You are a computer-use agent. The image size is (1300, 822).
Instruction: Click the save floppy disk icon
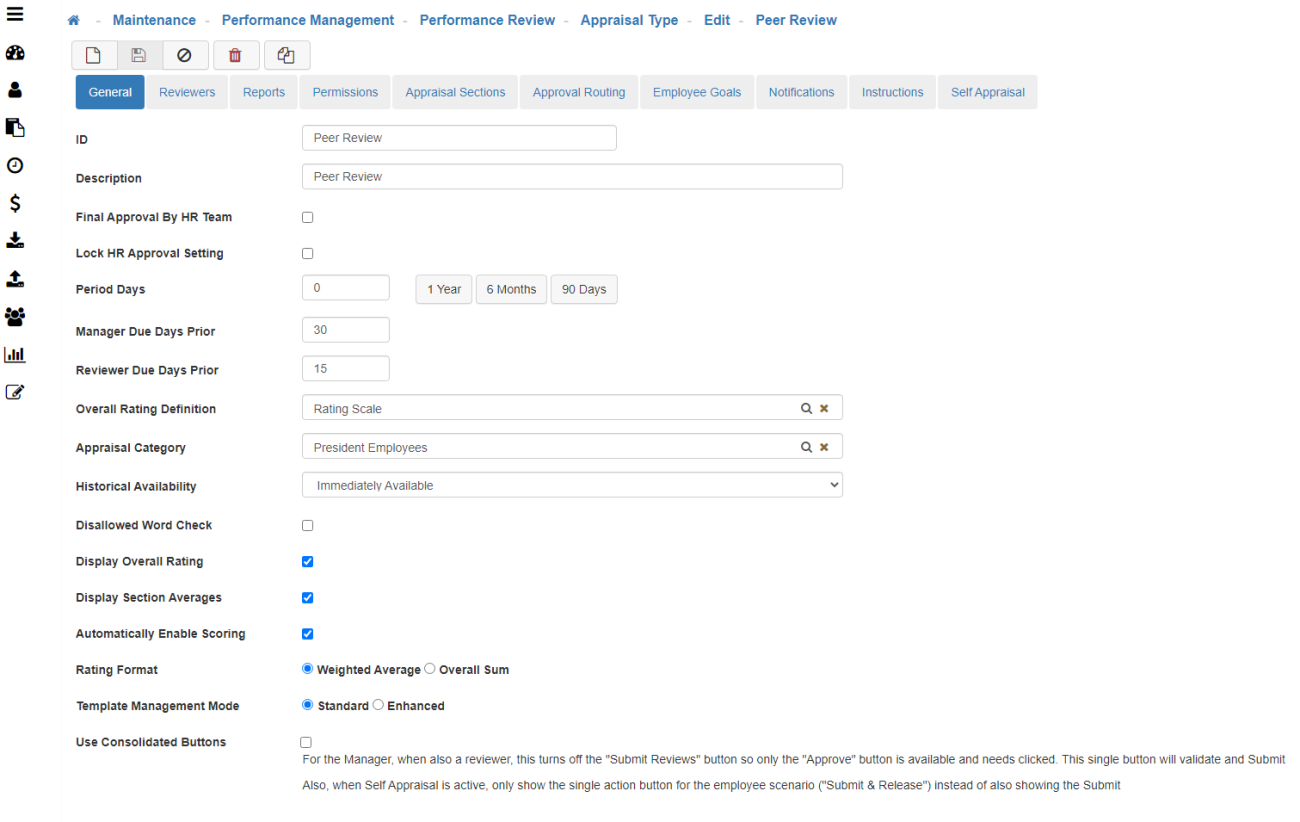point(139,56)
